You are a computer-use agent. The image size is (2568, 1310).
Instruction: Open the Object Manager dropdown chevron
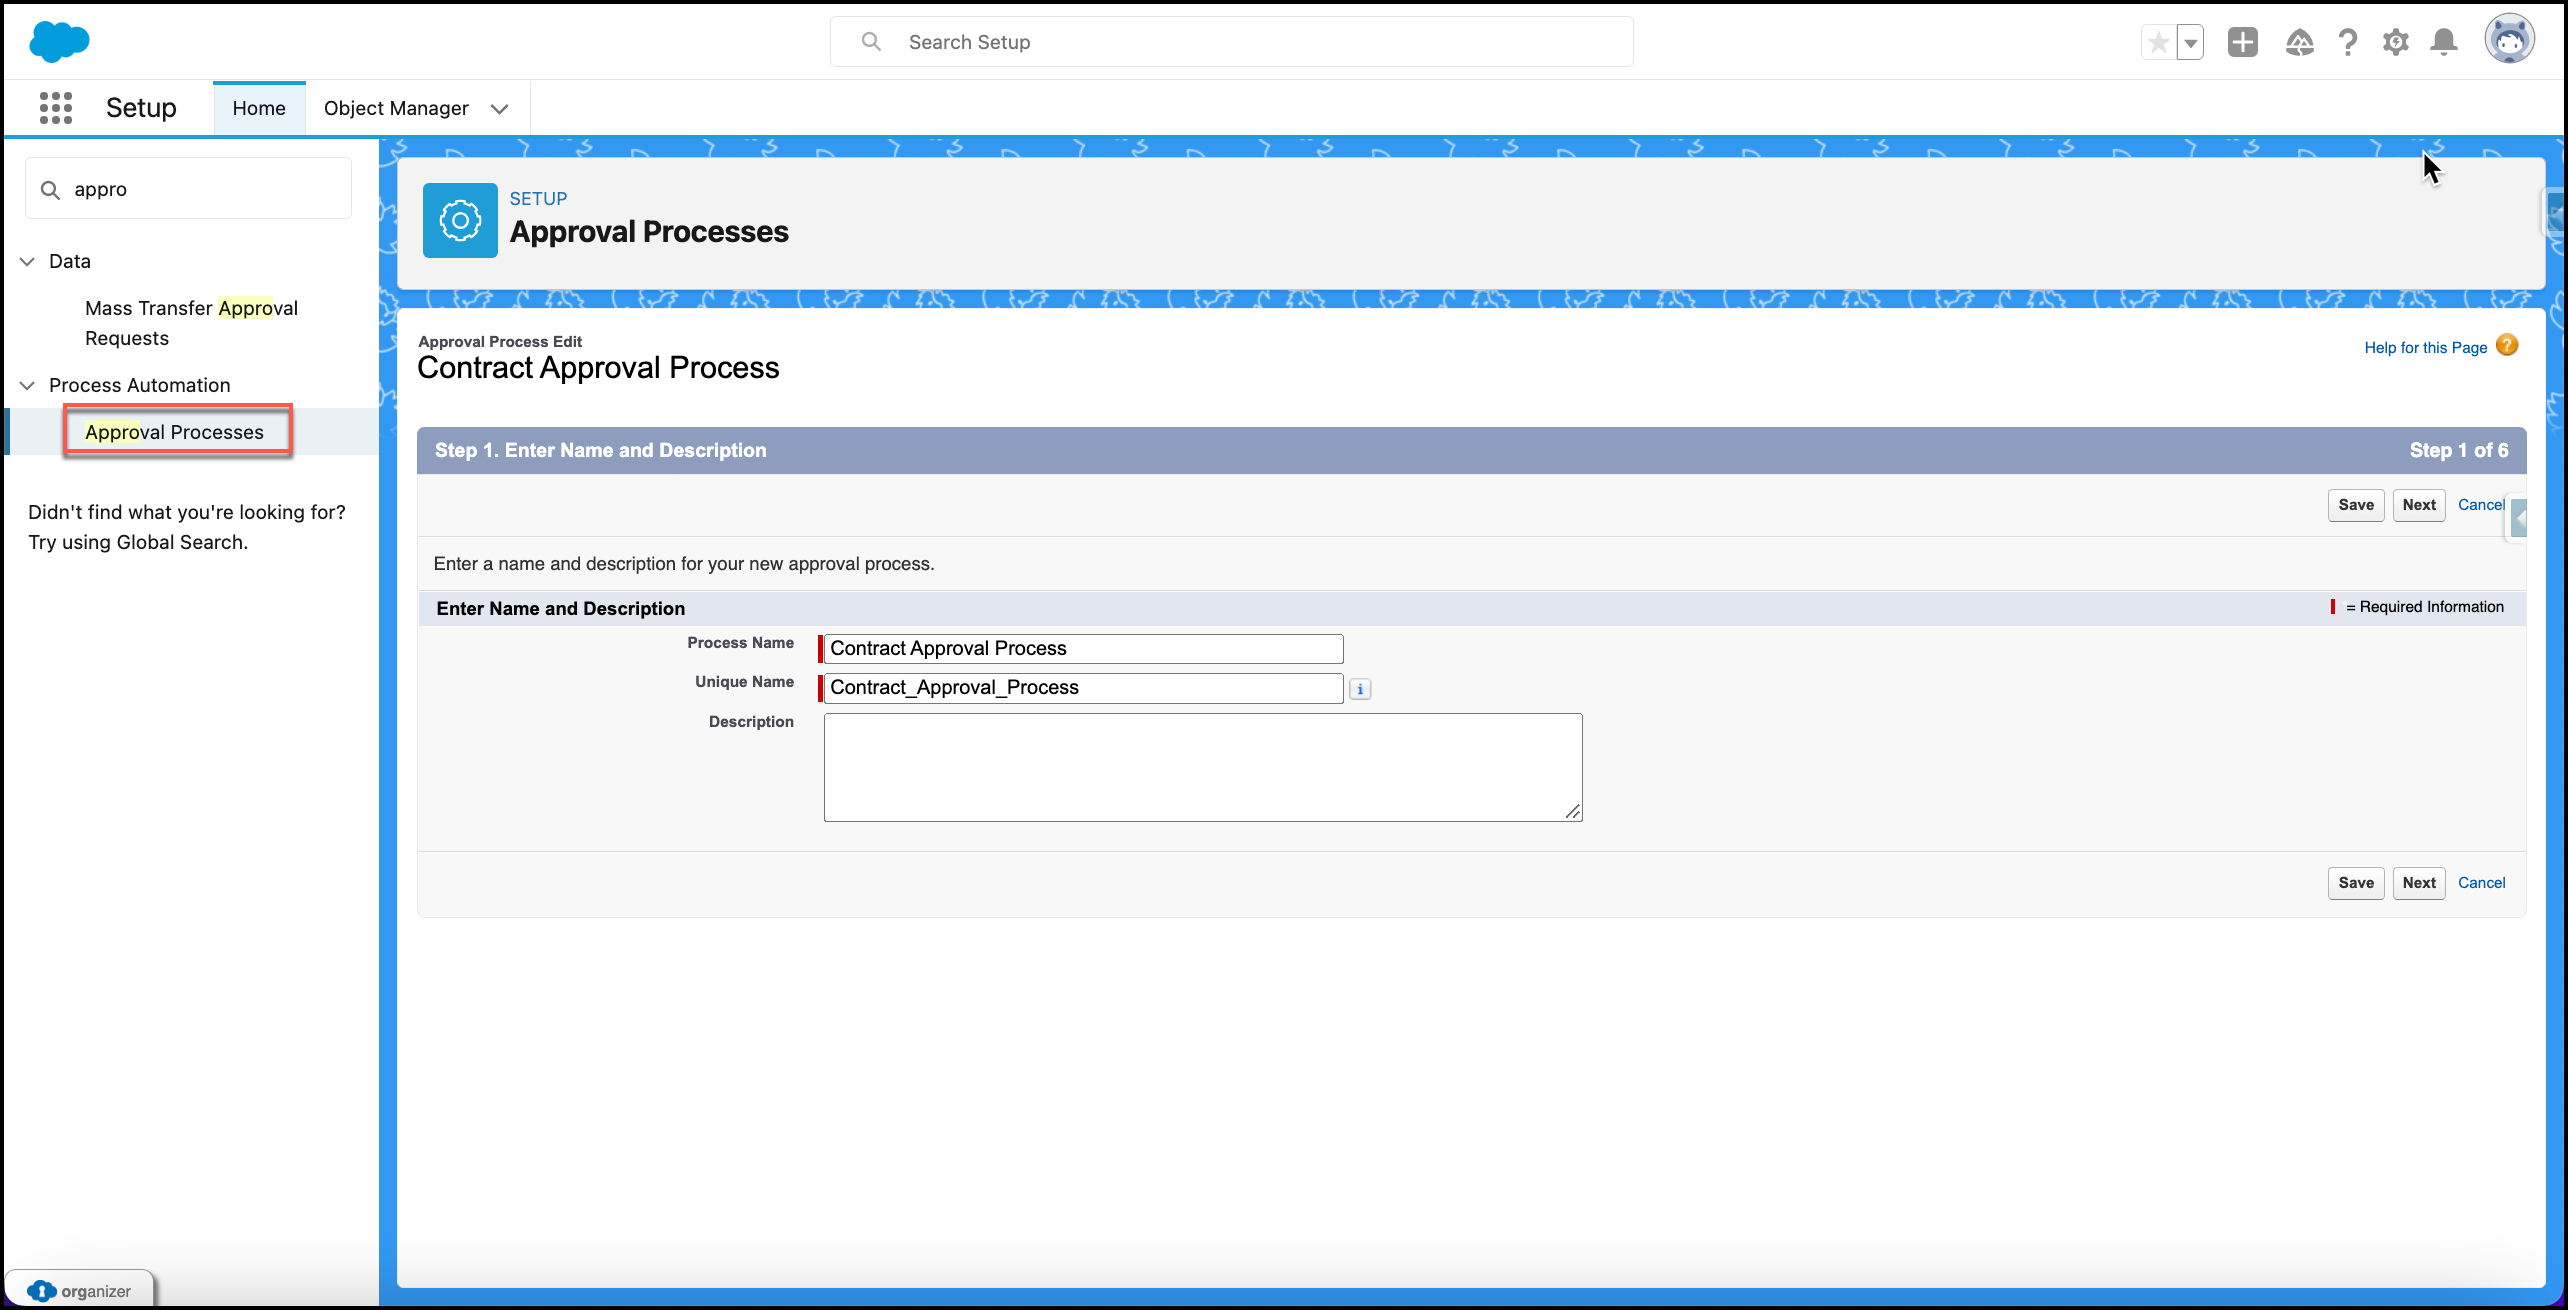tap(499, 109)
